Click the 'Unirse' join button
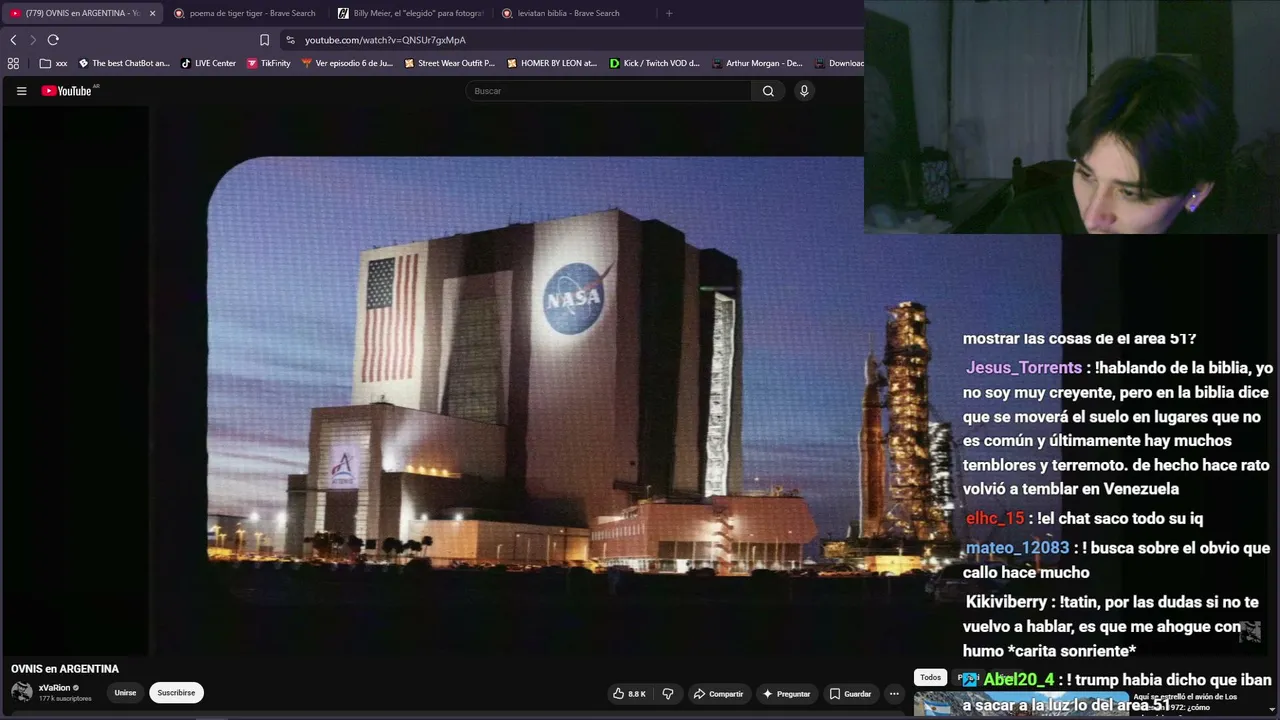Image resolution: width=1280 pixels, height=720 pixels. pyautogui.click(x=125, y=693)
